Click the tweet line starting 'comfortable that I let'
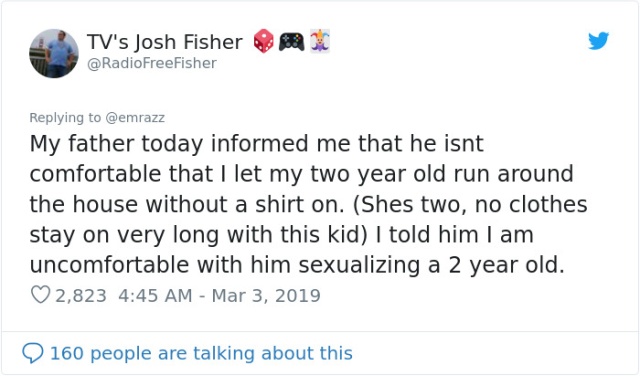Image resolution: width=640 pixels, height=376 pixels. pos(302,174)
